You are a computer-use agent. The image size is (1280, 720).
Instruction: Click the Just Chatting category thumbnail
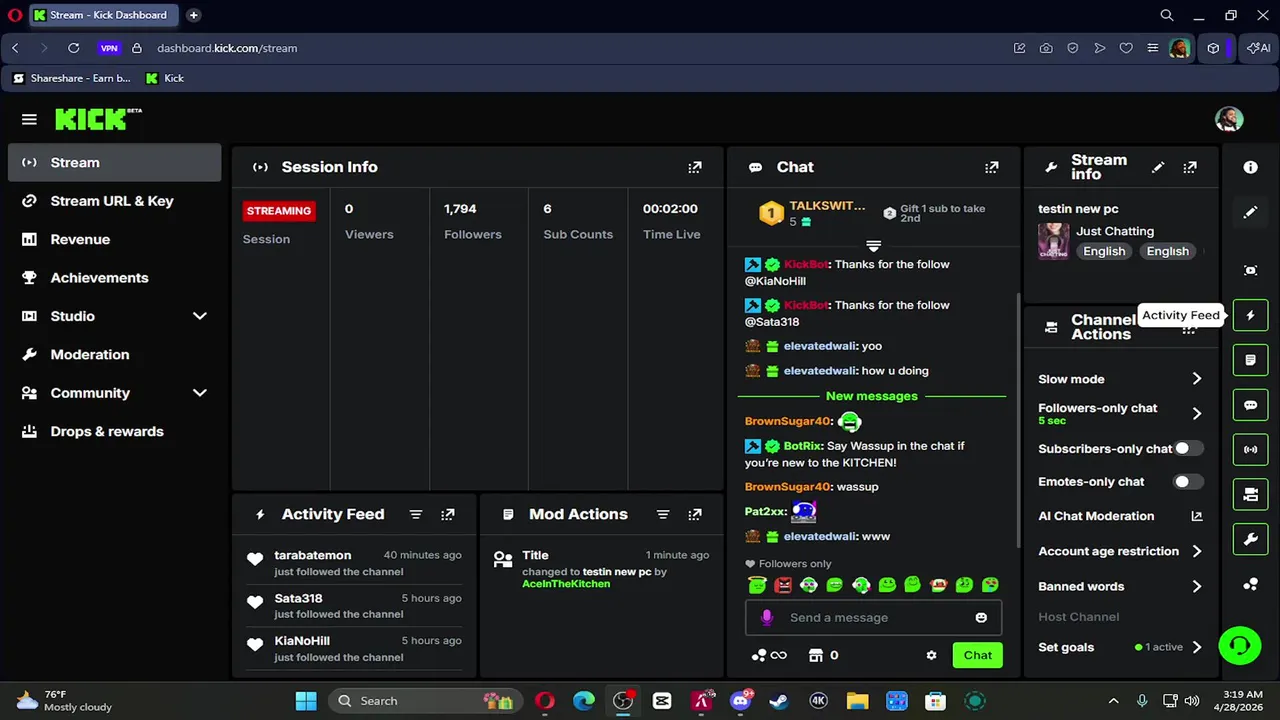[1053, 241]
